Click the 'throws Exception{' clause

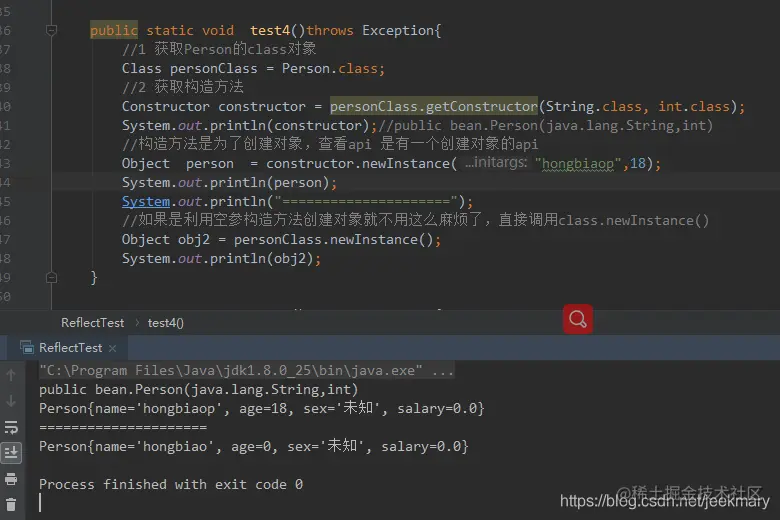pyautogui.click(x=374, y=30)
